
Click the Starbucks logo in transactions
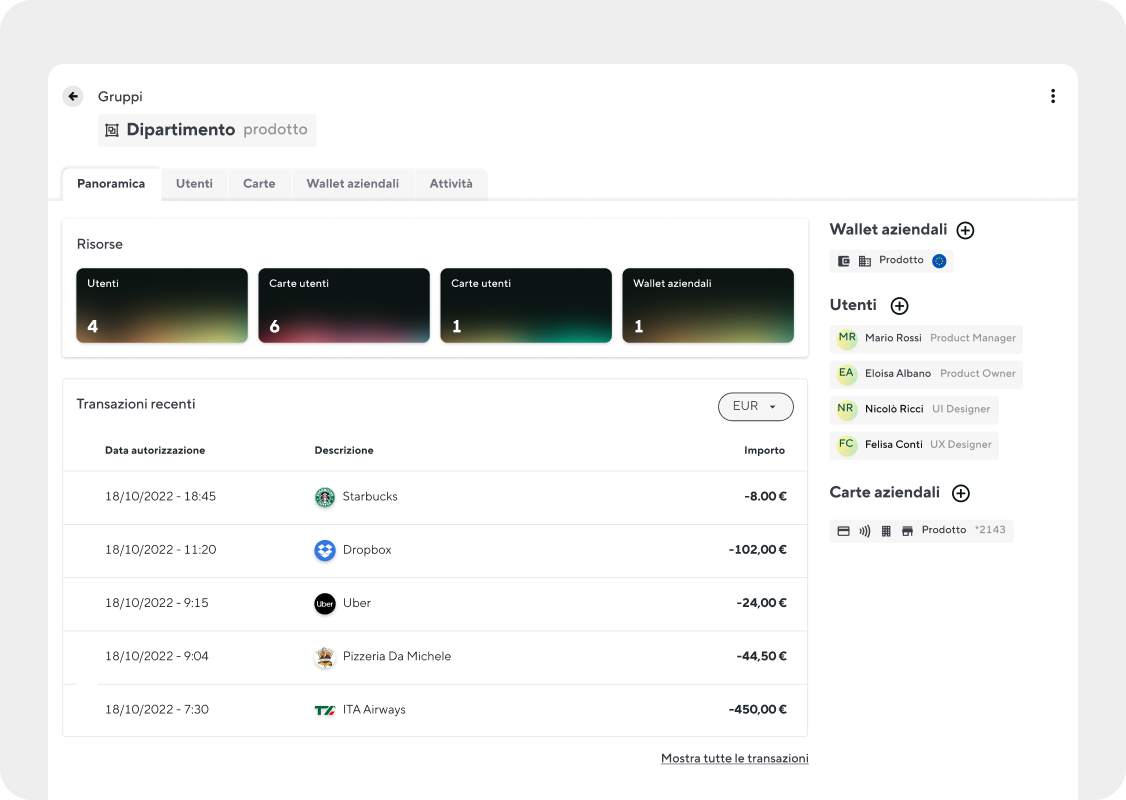325,497
